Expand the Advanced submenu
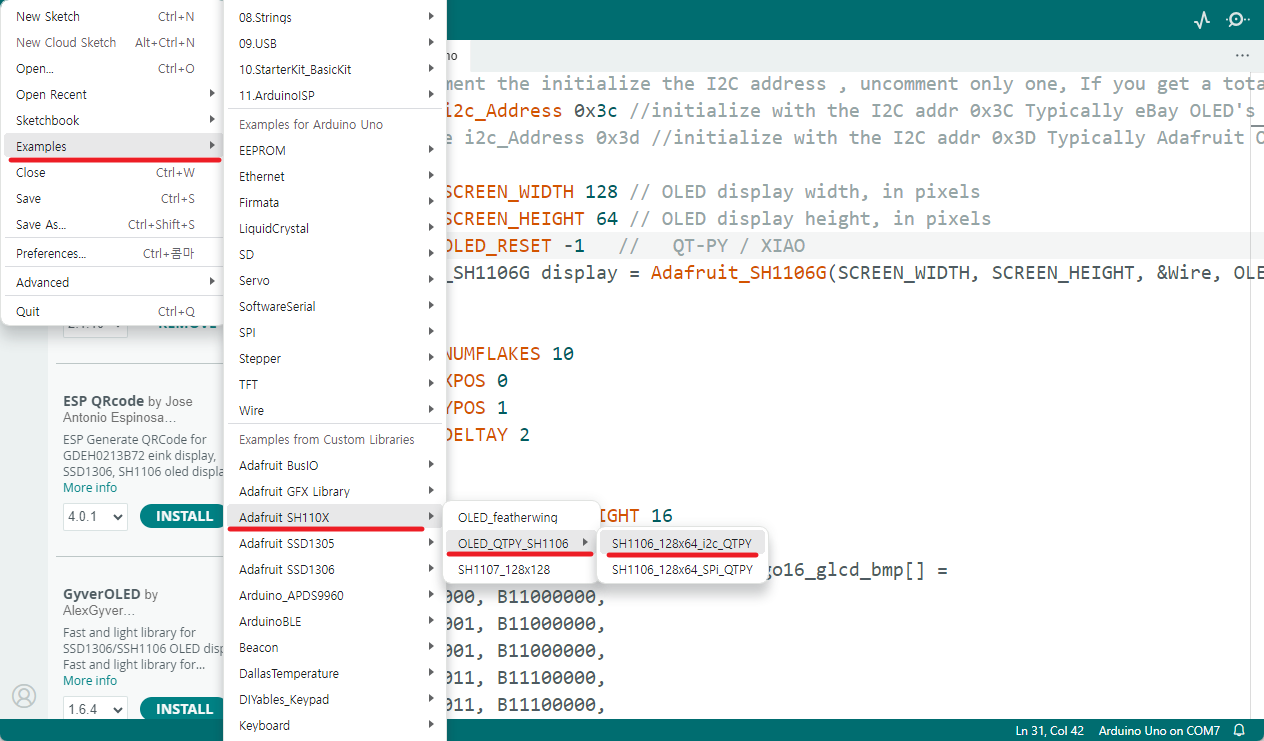The image size is (1264, 741). 112,283
